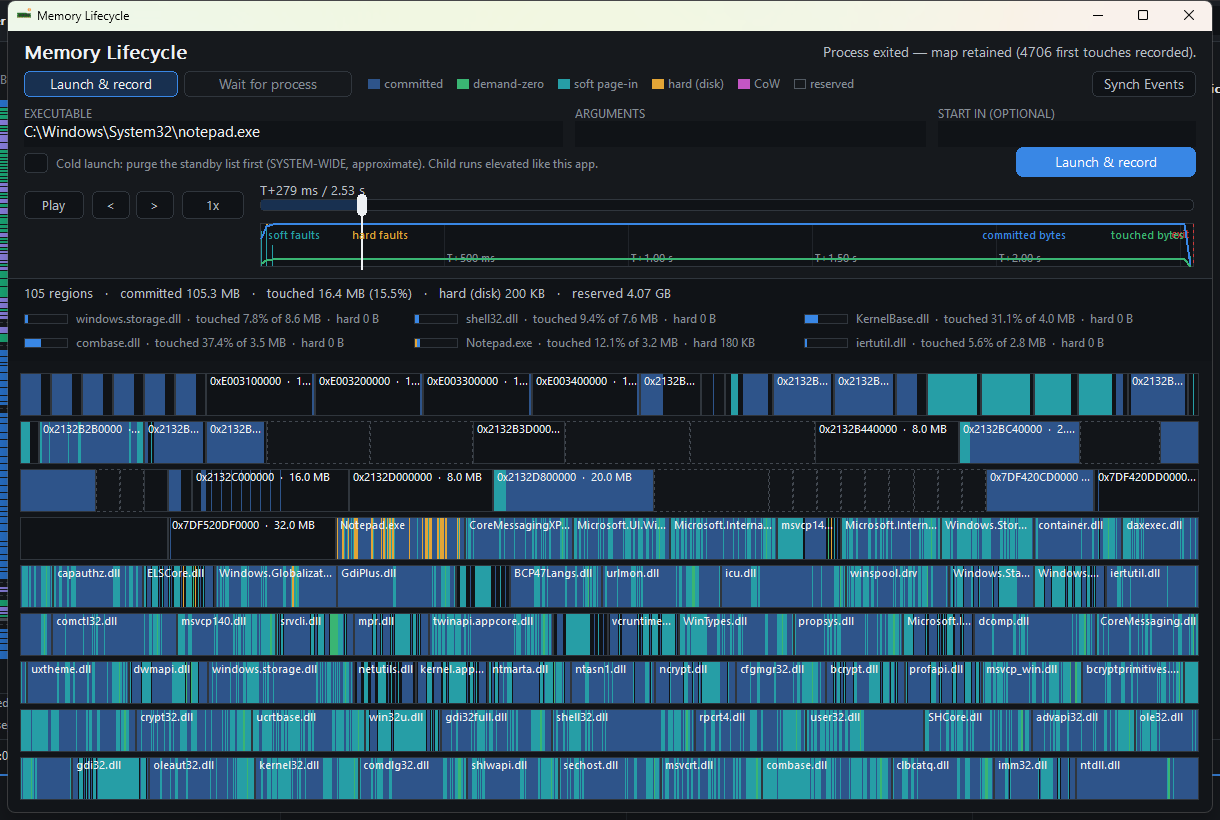Select the 0x2132D800000 20.0 MB region
Screen dimensions: 1220x820
(x=573, y=490)
